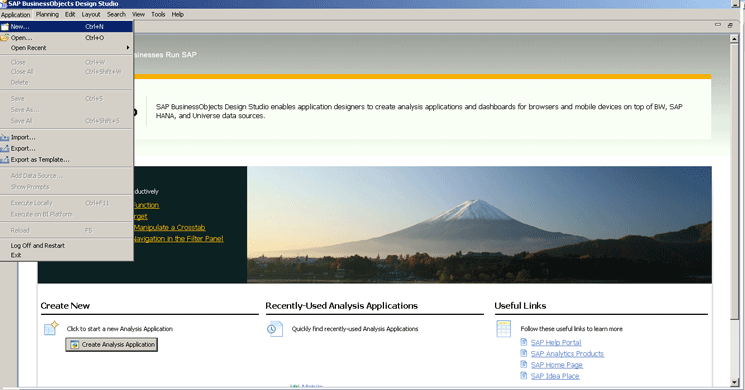
Task: Open the SAP Analytics Products link
Action: pos(567,354)
